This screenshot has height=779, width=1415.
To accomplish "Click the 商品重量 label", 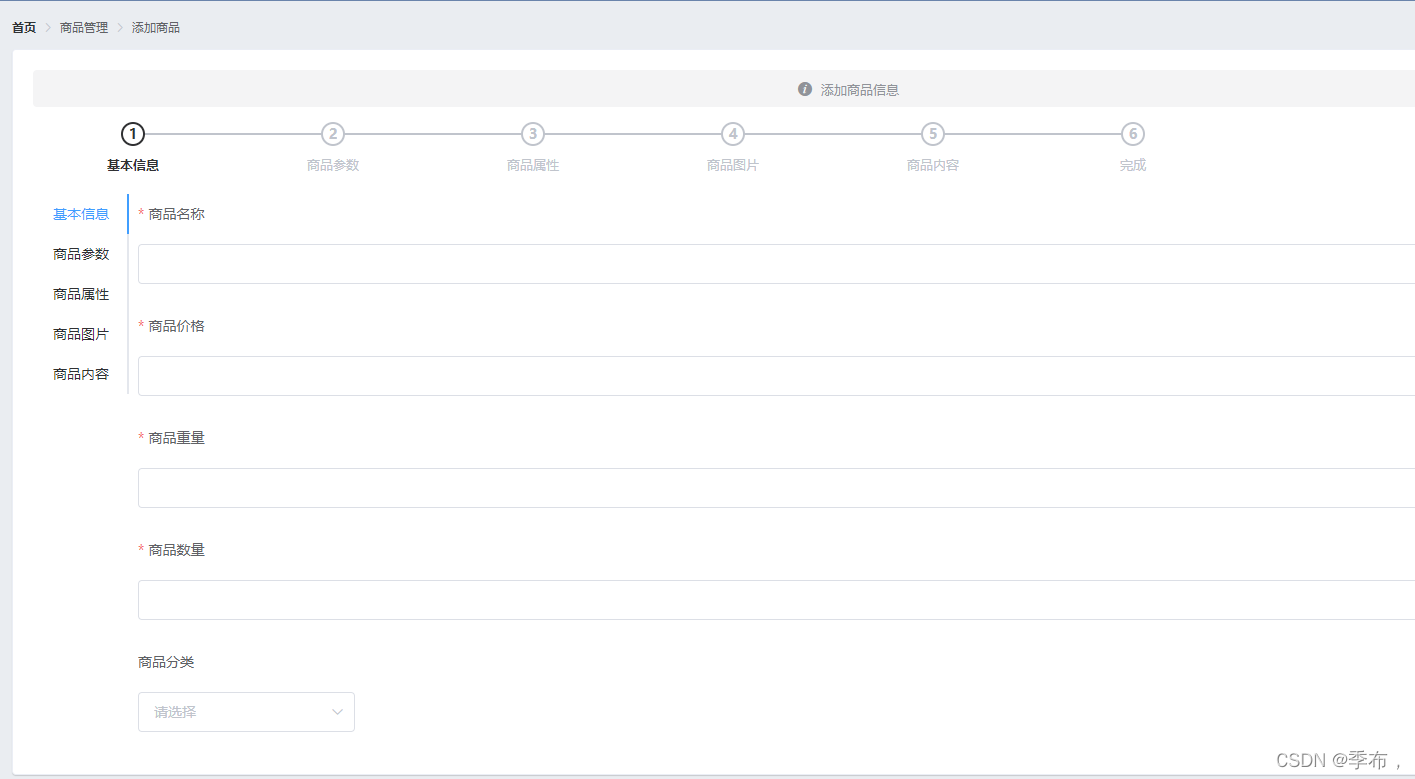I will click(177, 438).
